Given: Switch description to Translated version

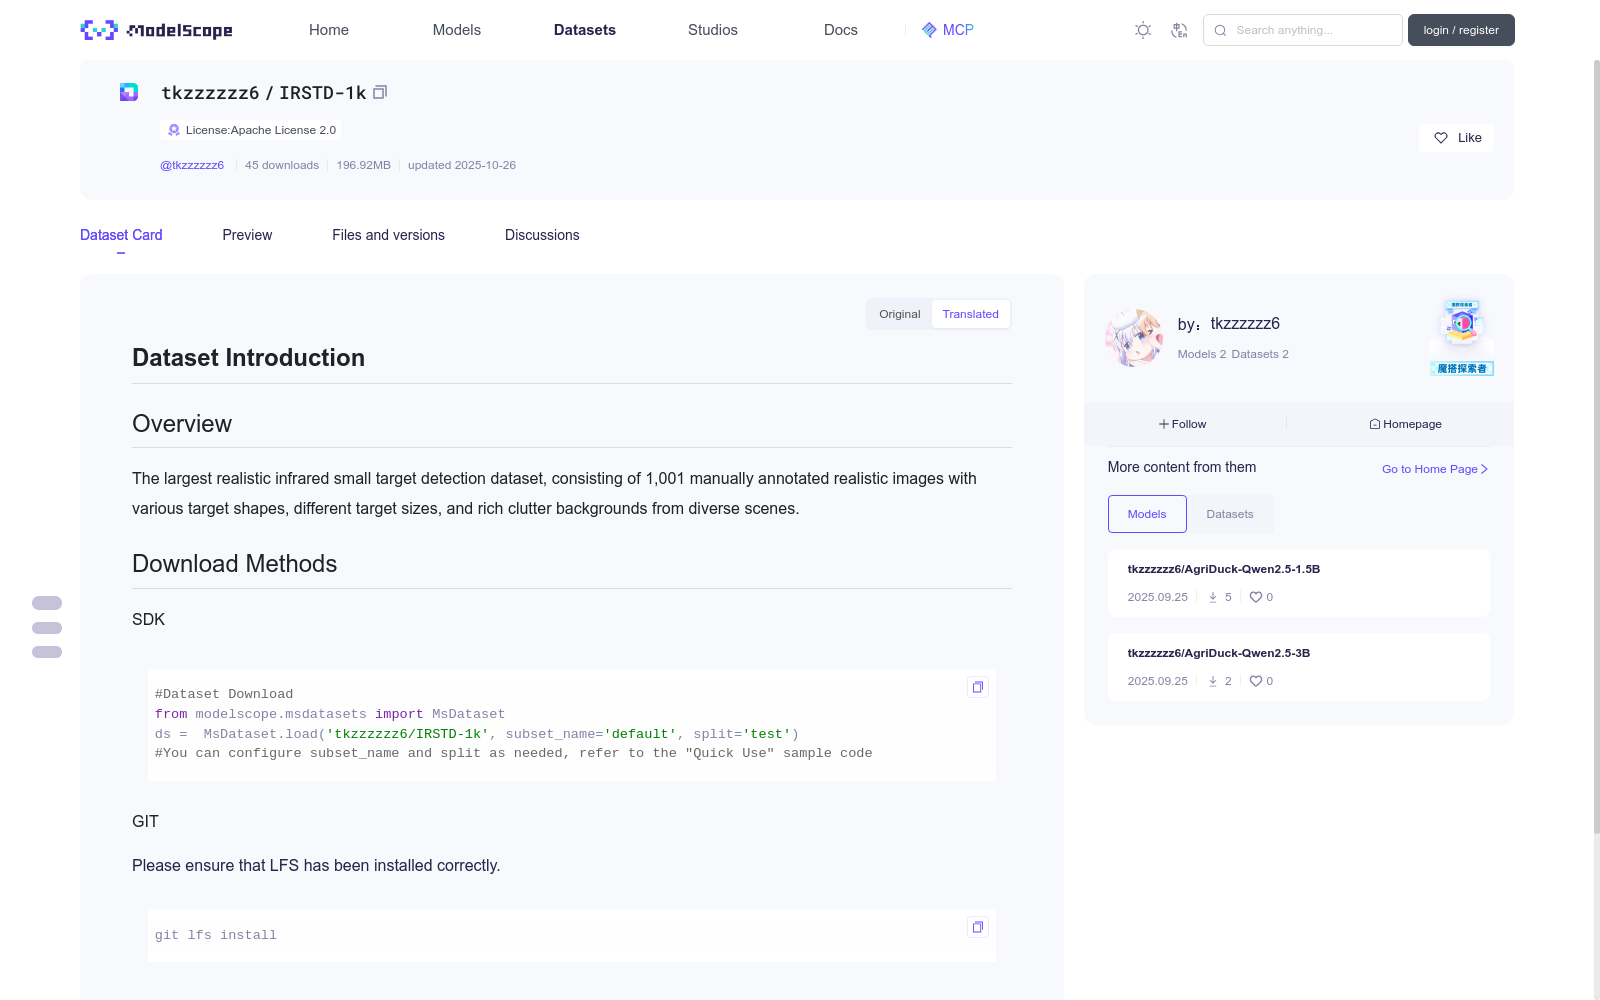Looking at the screenshot, I should pos(970,314).
